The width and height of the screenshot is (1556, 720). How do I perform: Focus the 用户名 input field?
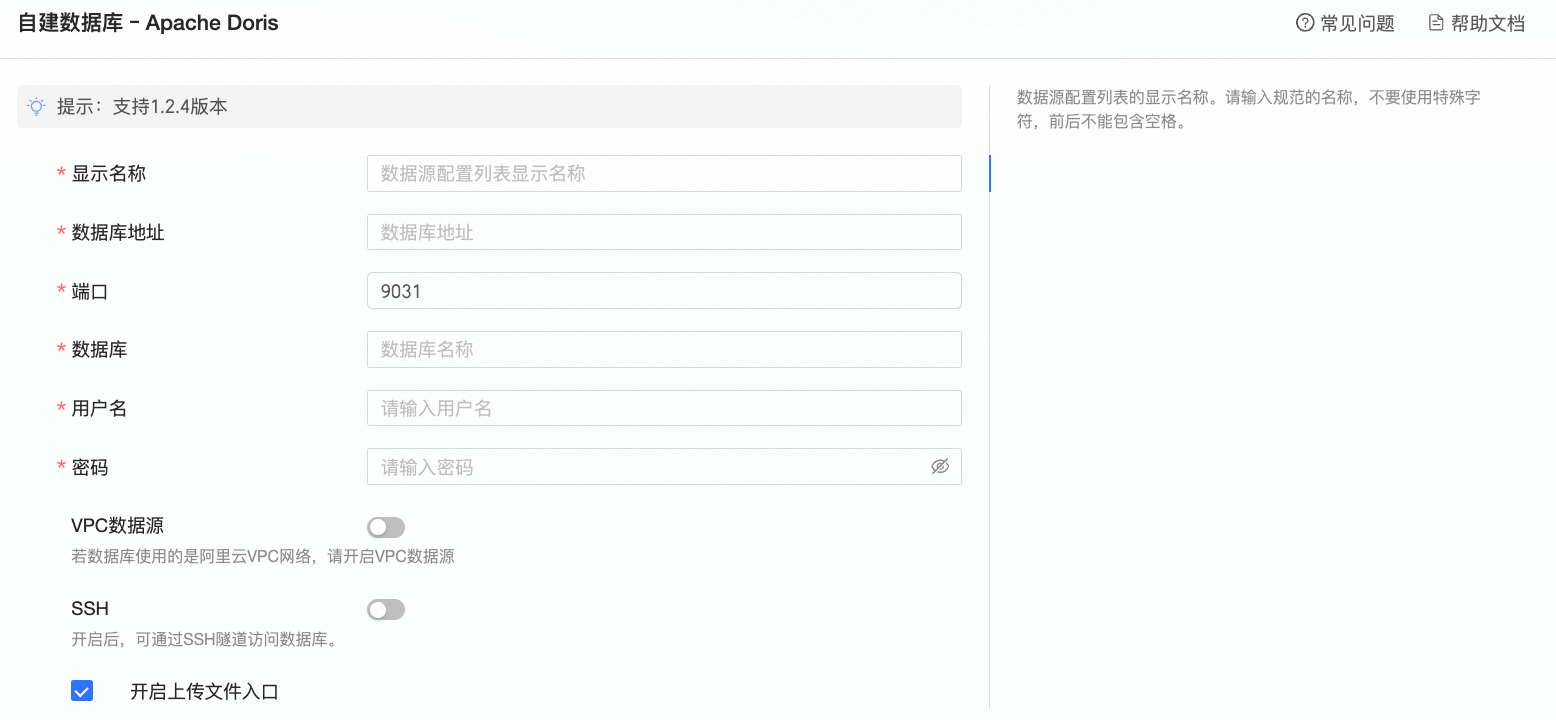click(x=664, y=408)
